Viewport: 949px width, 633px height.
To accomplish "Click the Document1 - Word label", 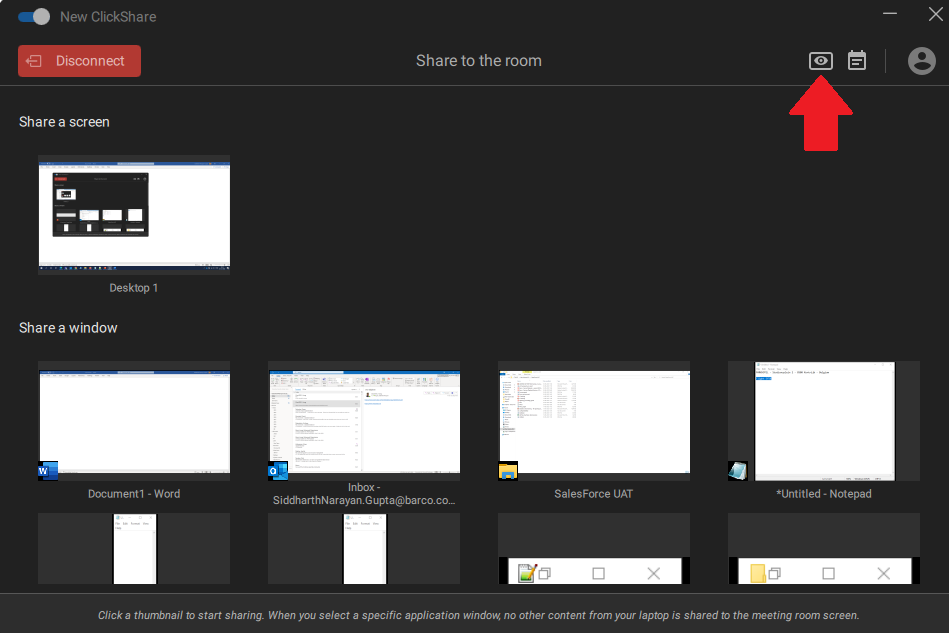I will pos(134,494).
